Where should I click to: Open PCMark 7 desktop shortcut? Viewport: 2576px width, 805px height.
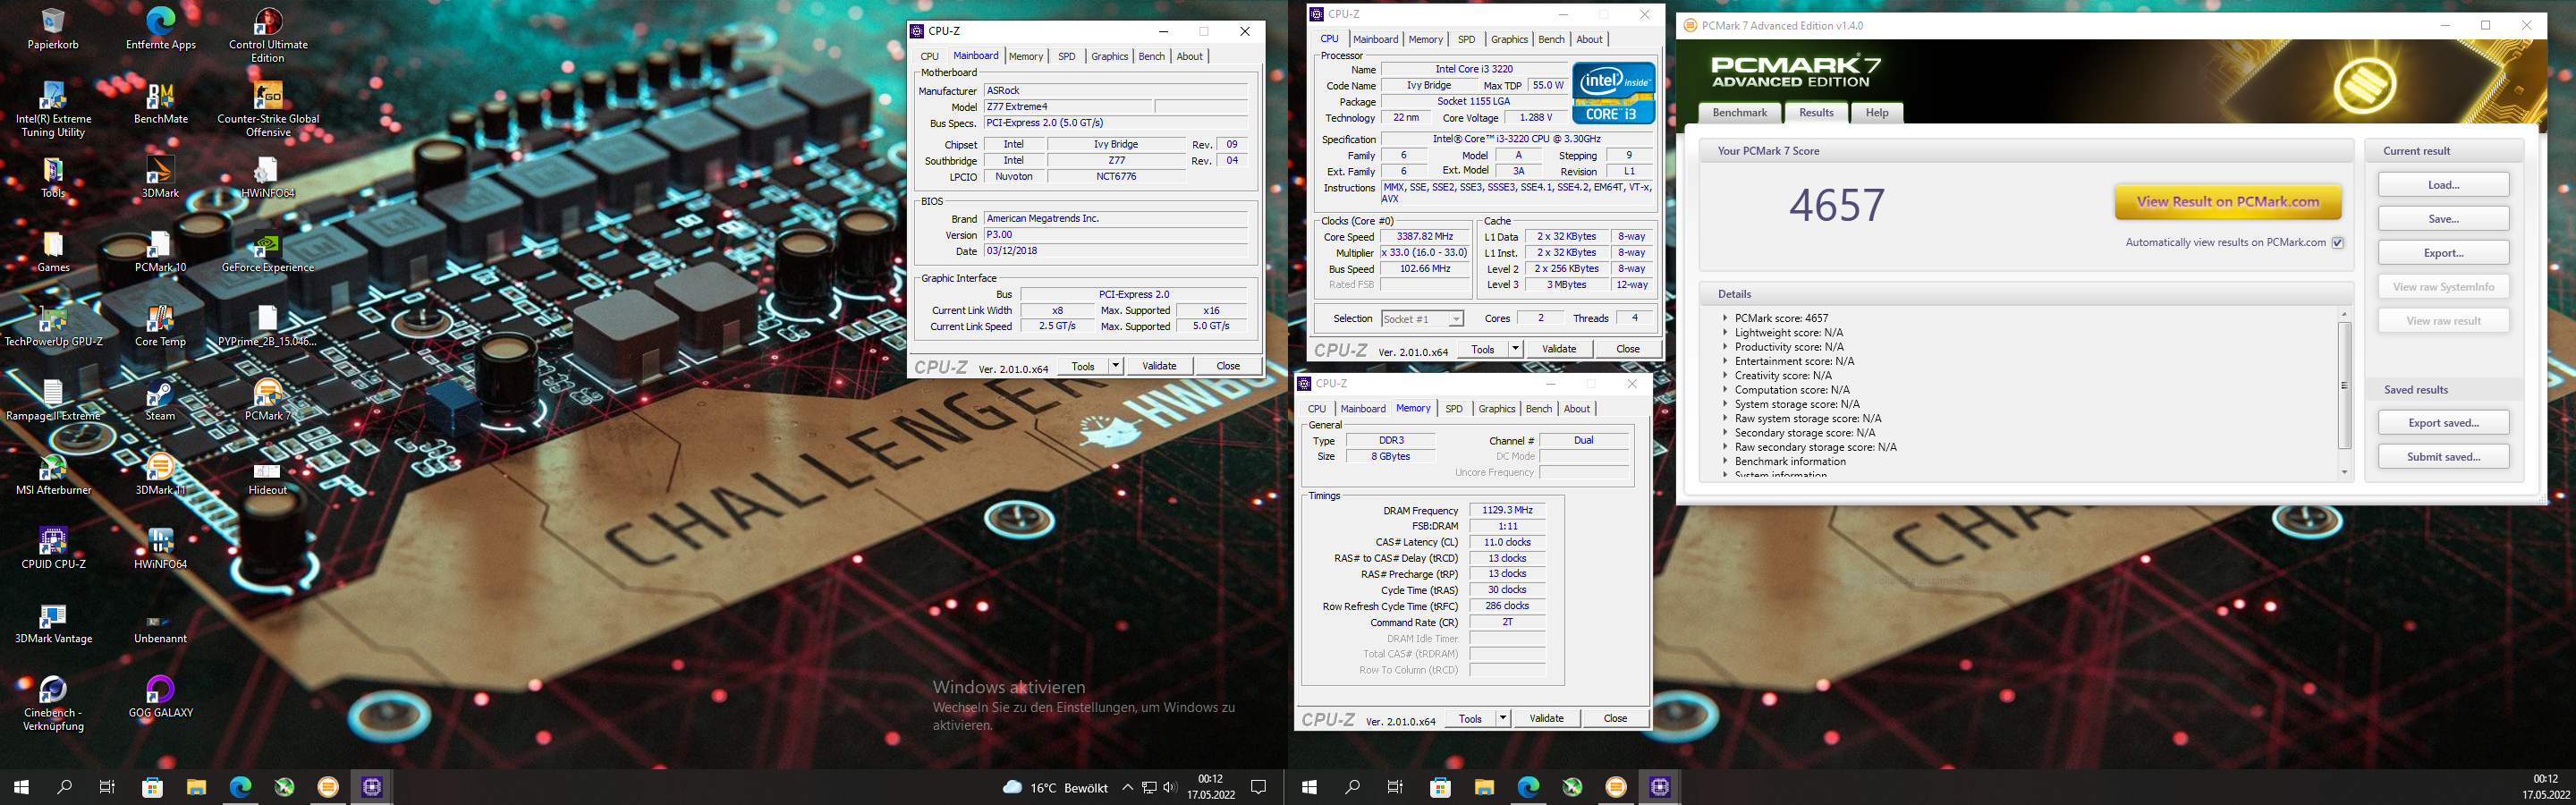tap(268, 400)
